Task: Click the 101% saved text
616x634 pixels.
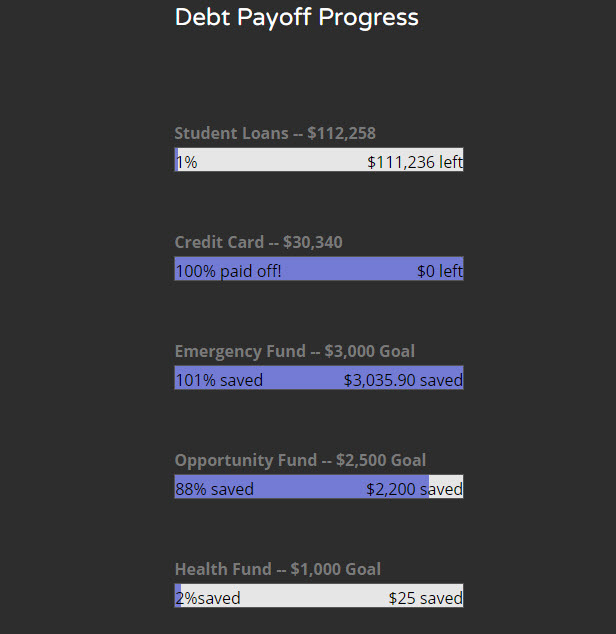Action: coord(219,380)
